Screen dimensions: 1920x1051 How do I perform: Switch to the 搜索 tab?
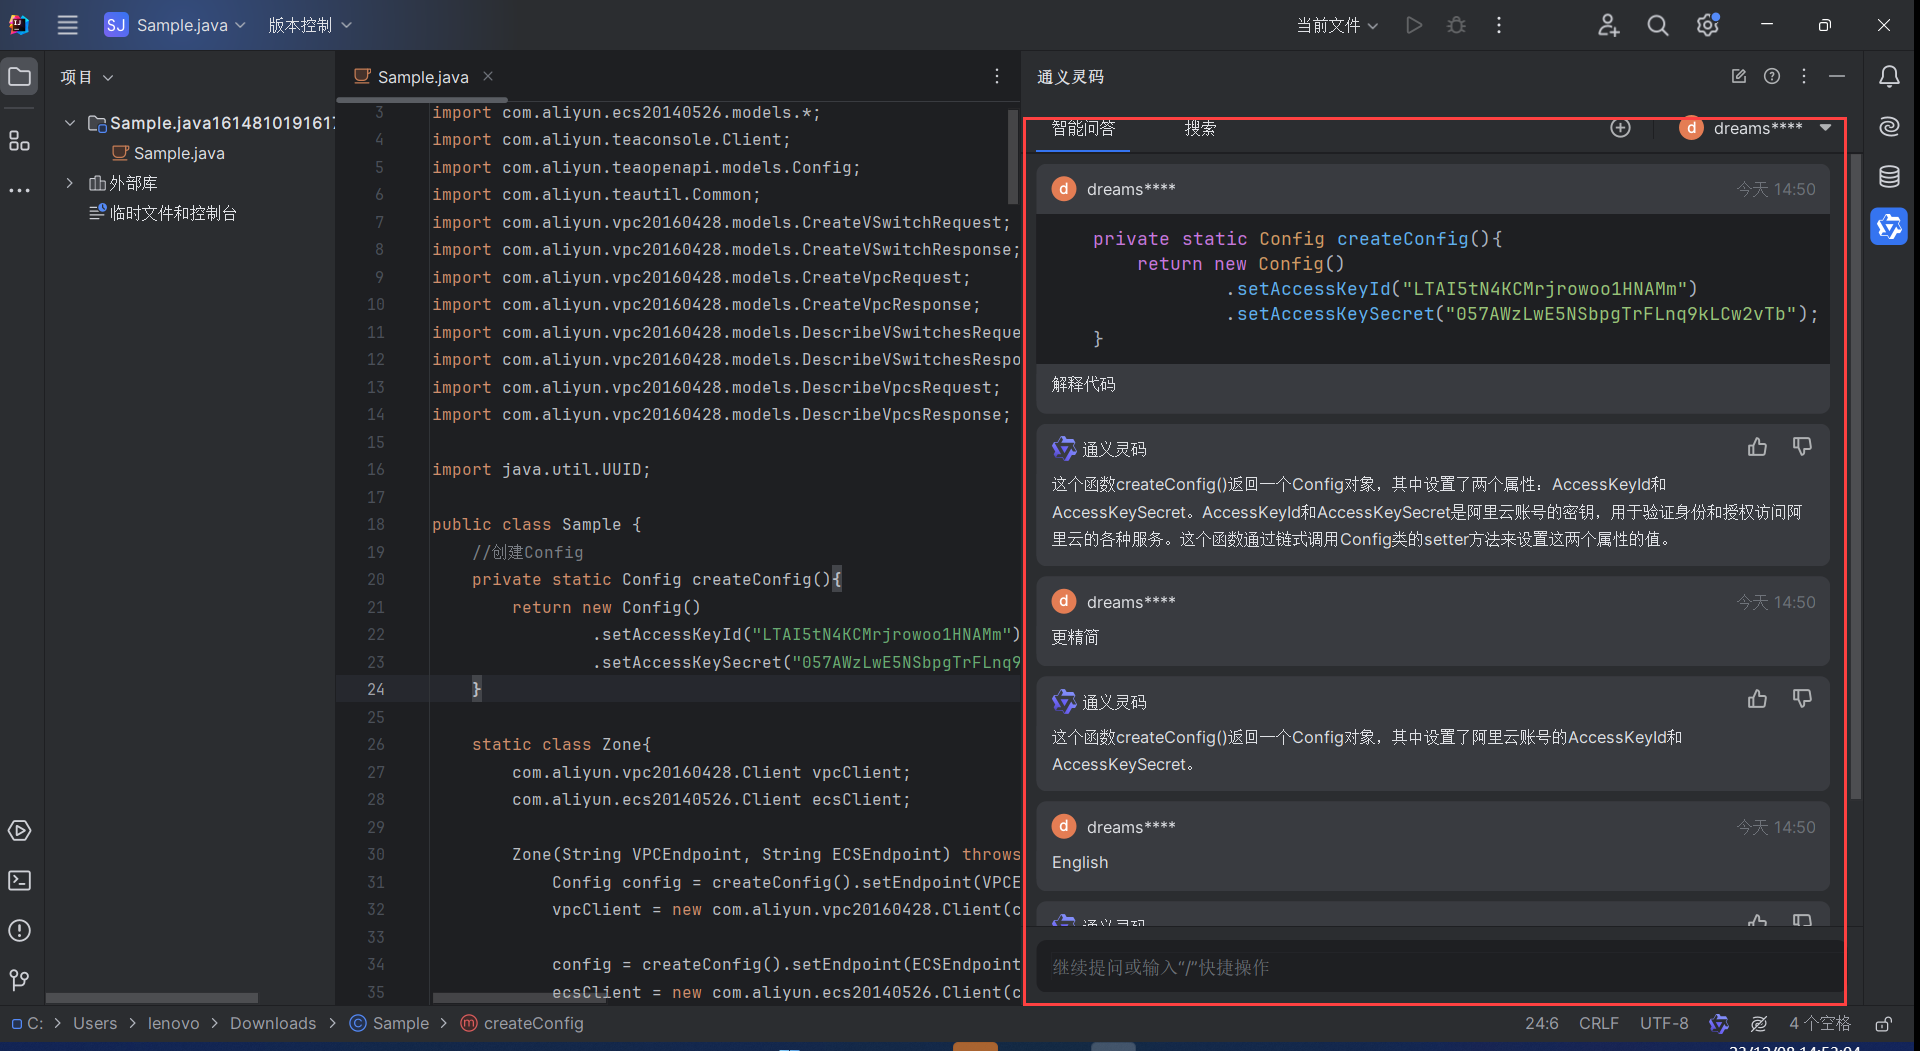[x=1200, y=128]
